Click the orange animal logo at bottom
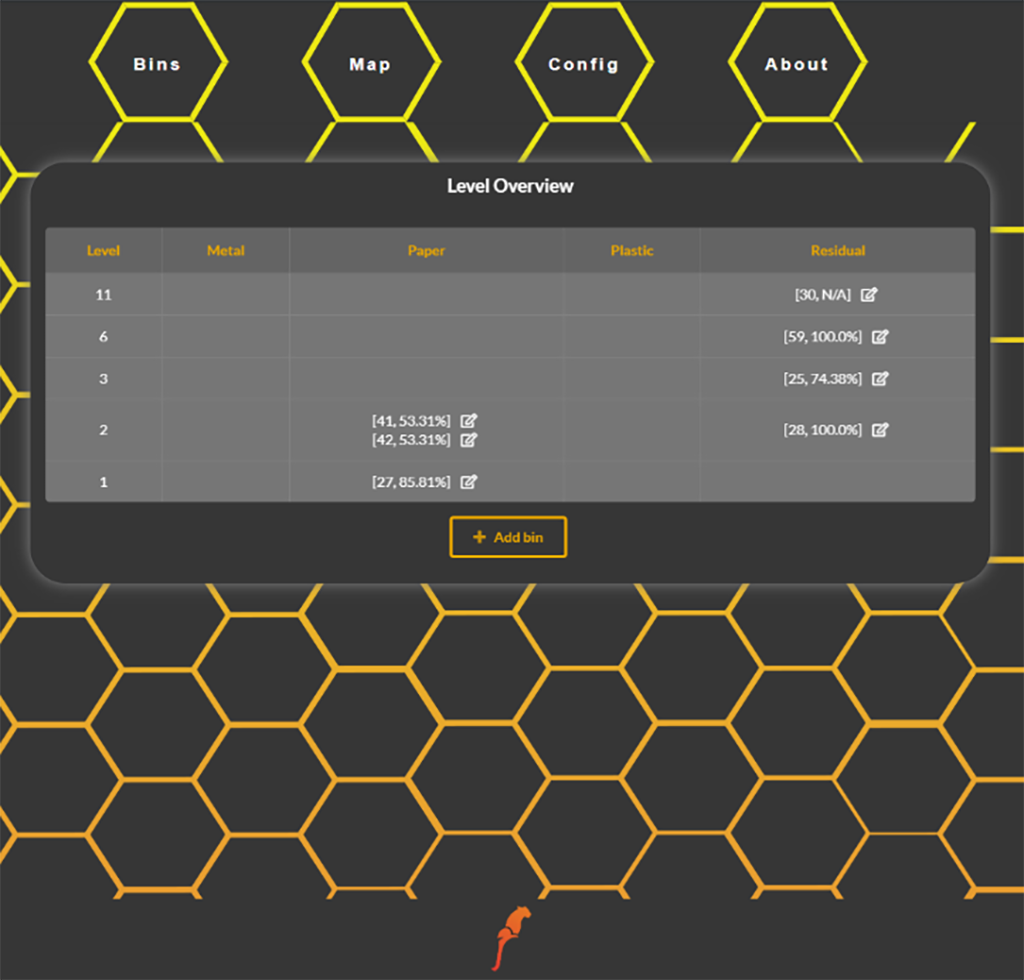This screenshot has height=980, width=1024. (x=512, y=936)
